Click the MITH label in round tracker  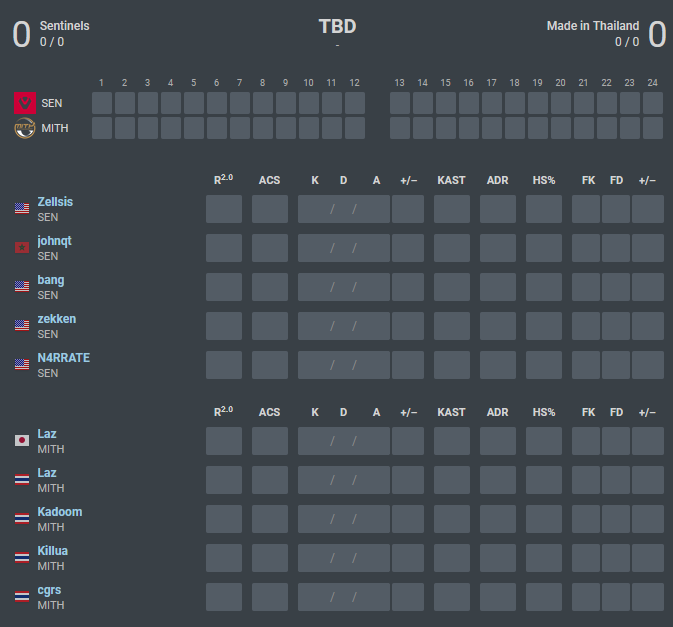click(55, 128)
